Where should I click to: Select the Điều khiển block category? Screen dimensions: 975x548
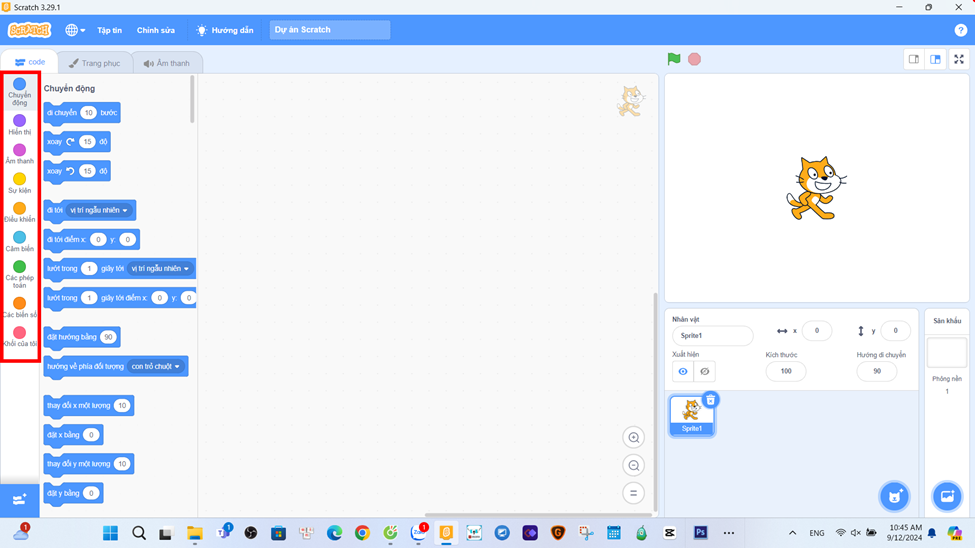[x=19, y=212]
